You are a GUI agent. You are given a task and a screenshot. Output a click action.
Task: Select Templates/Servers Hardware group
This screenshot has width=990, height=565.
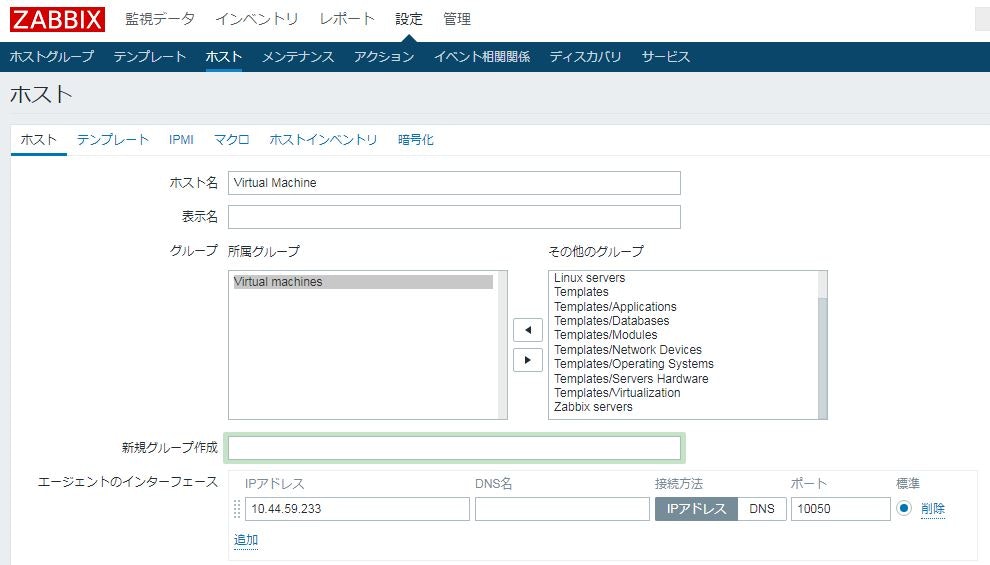631,379
